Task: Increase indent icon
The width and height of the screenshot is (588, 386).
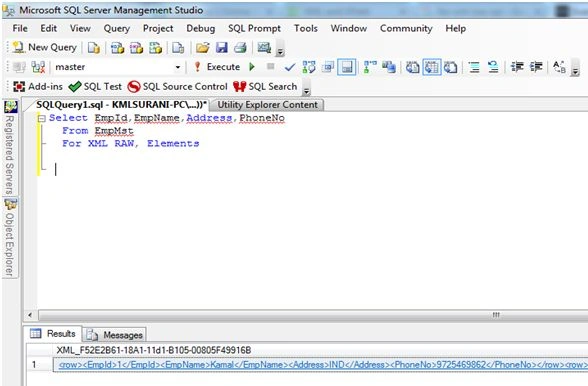Action: [536, 67]
